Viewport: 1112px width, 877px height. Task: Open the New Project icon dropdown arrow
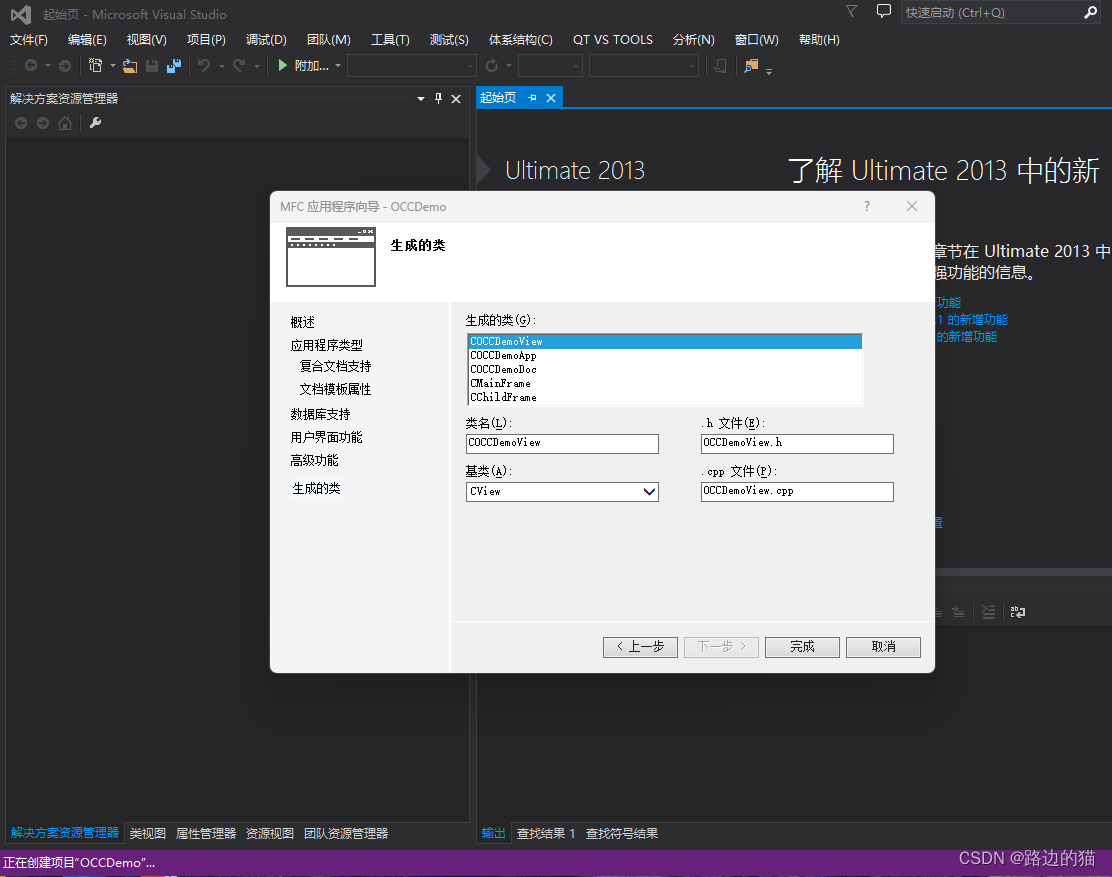coord(113,66)
